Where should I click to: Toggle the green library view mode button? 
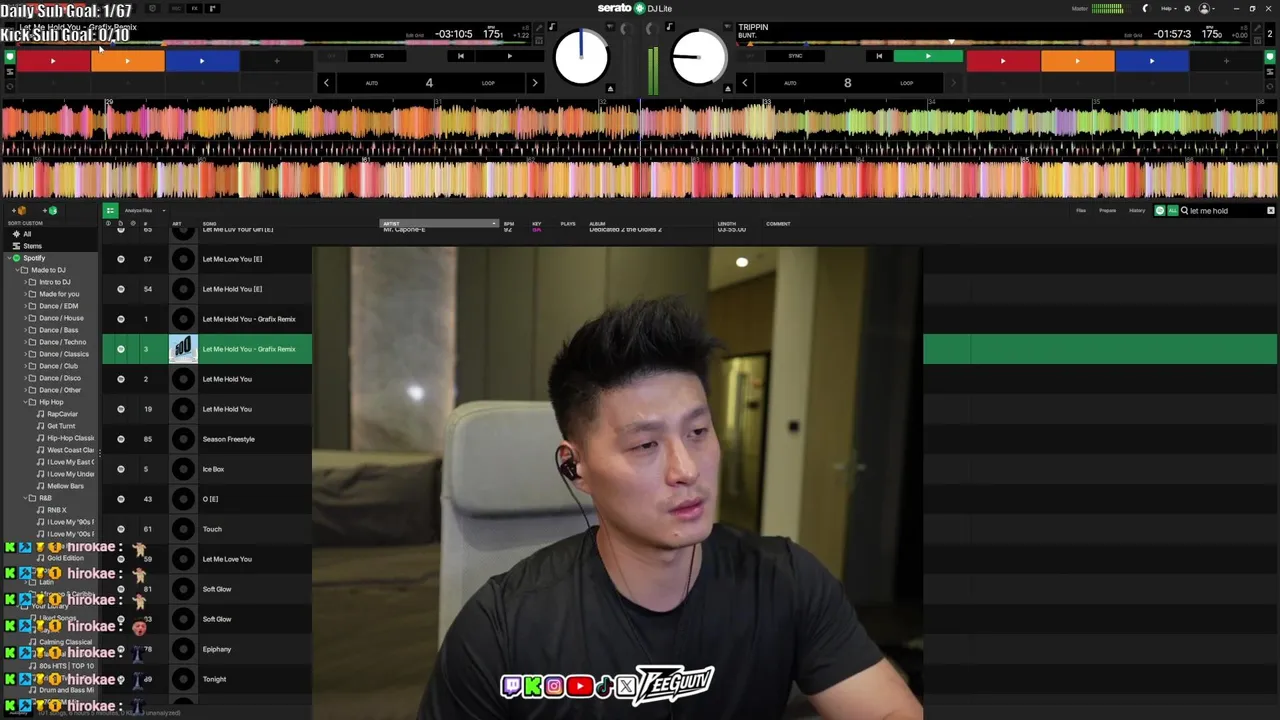coord(110,211)
